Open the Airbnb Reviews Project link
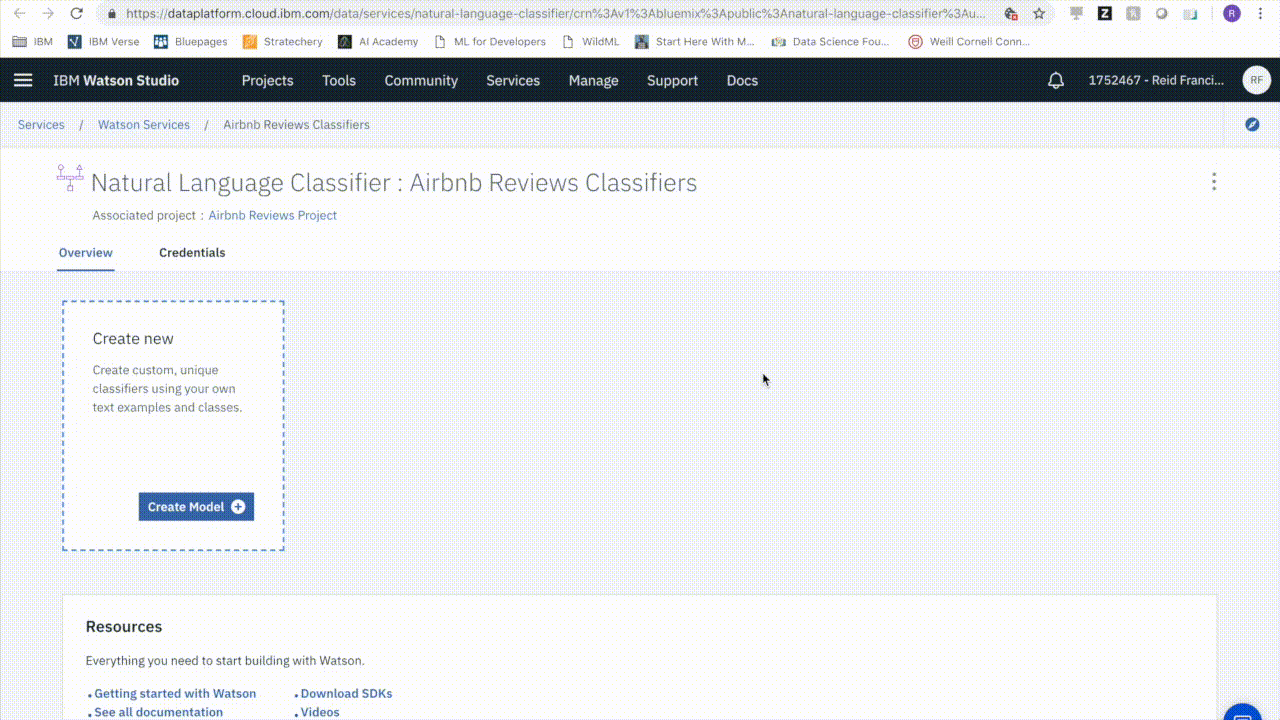Viewport: 1280px width, 720px height. pos(272,215)
